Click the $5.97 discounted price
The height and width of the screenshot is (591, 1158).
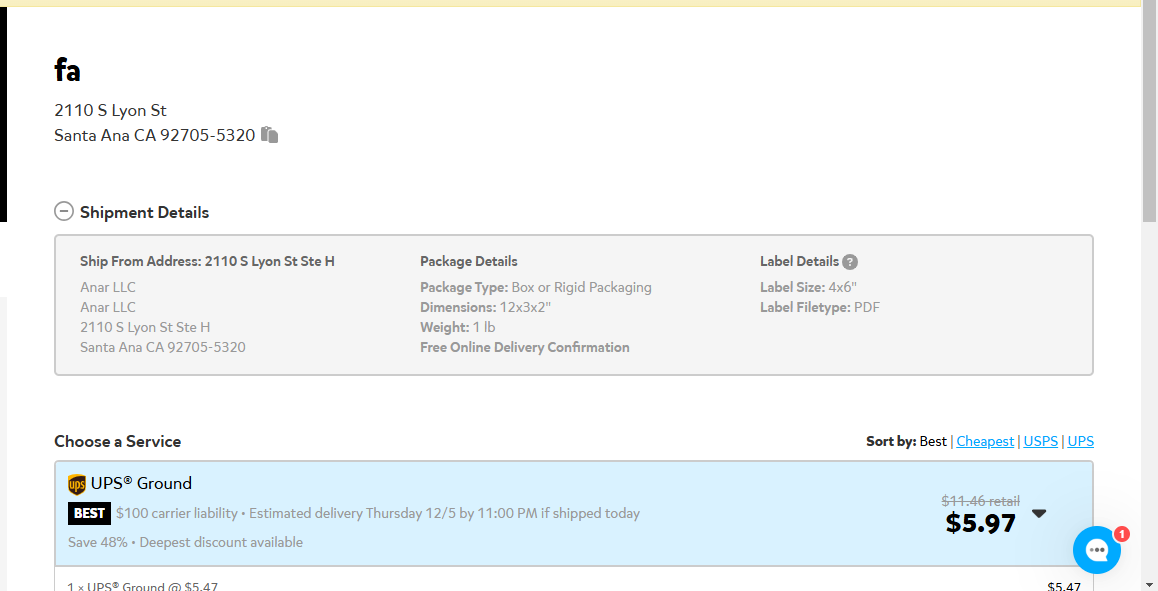981,523
